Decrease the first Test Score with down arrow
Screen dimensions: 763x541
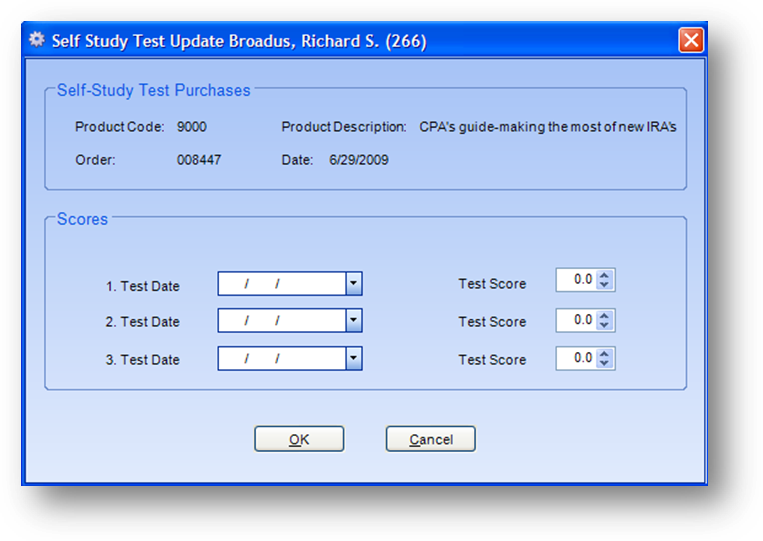(x=604, y=285)
